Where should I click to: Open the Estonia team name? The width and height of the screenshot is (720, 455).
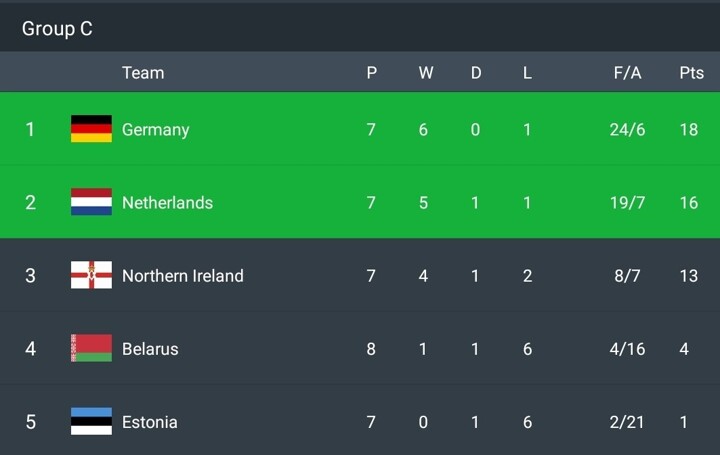149,421
